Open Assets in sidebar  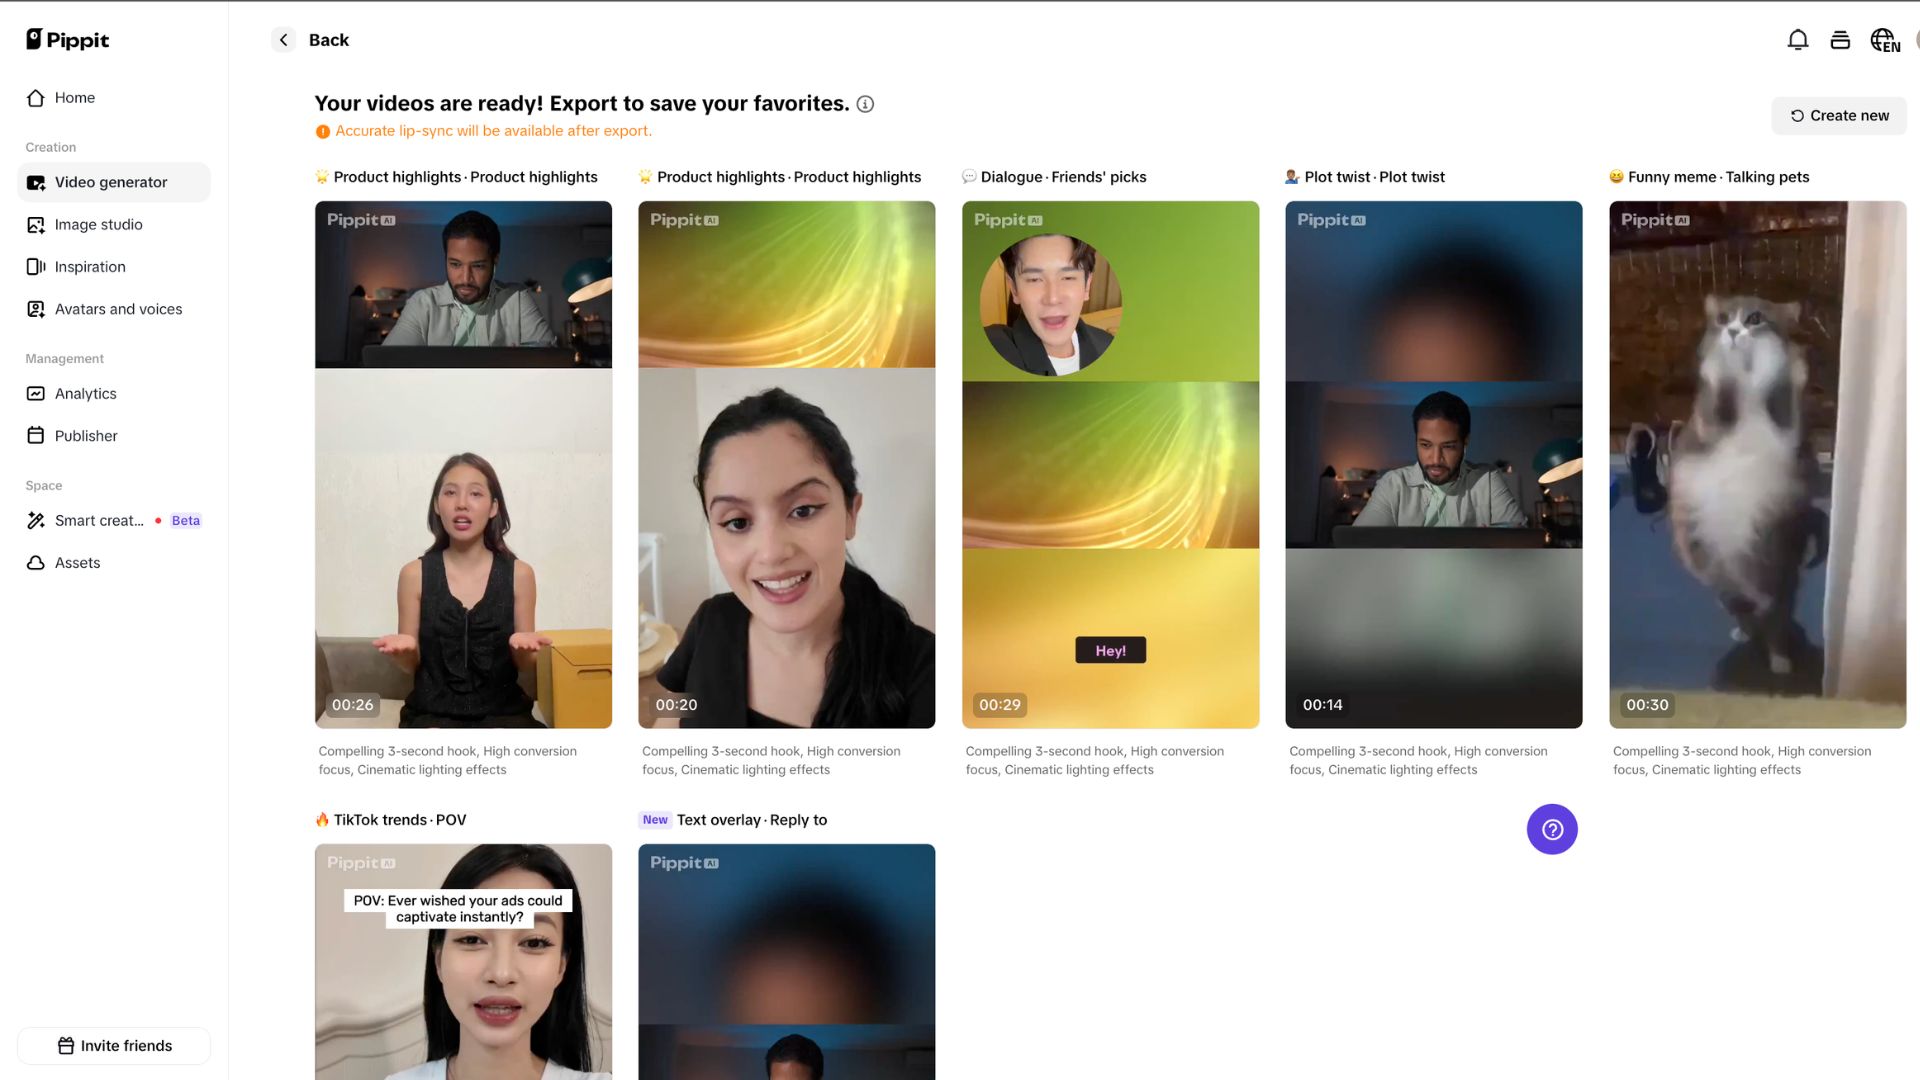(x=77, y=563)
